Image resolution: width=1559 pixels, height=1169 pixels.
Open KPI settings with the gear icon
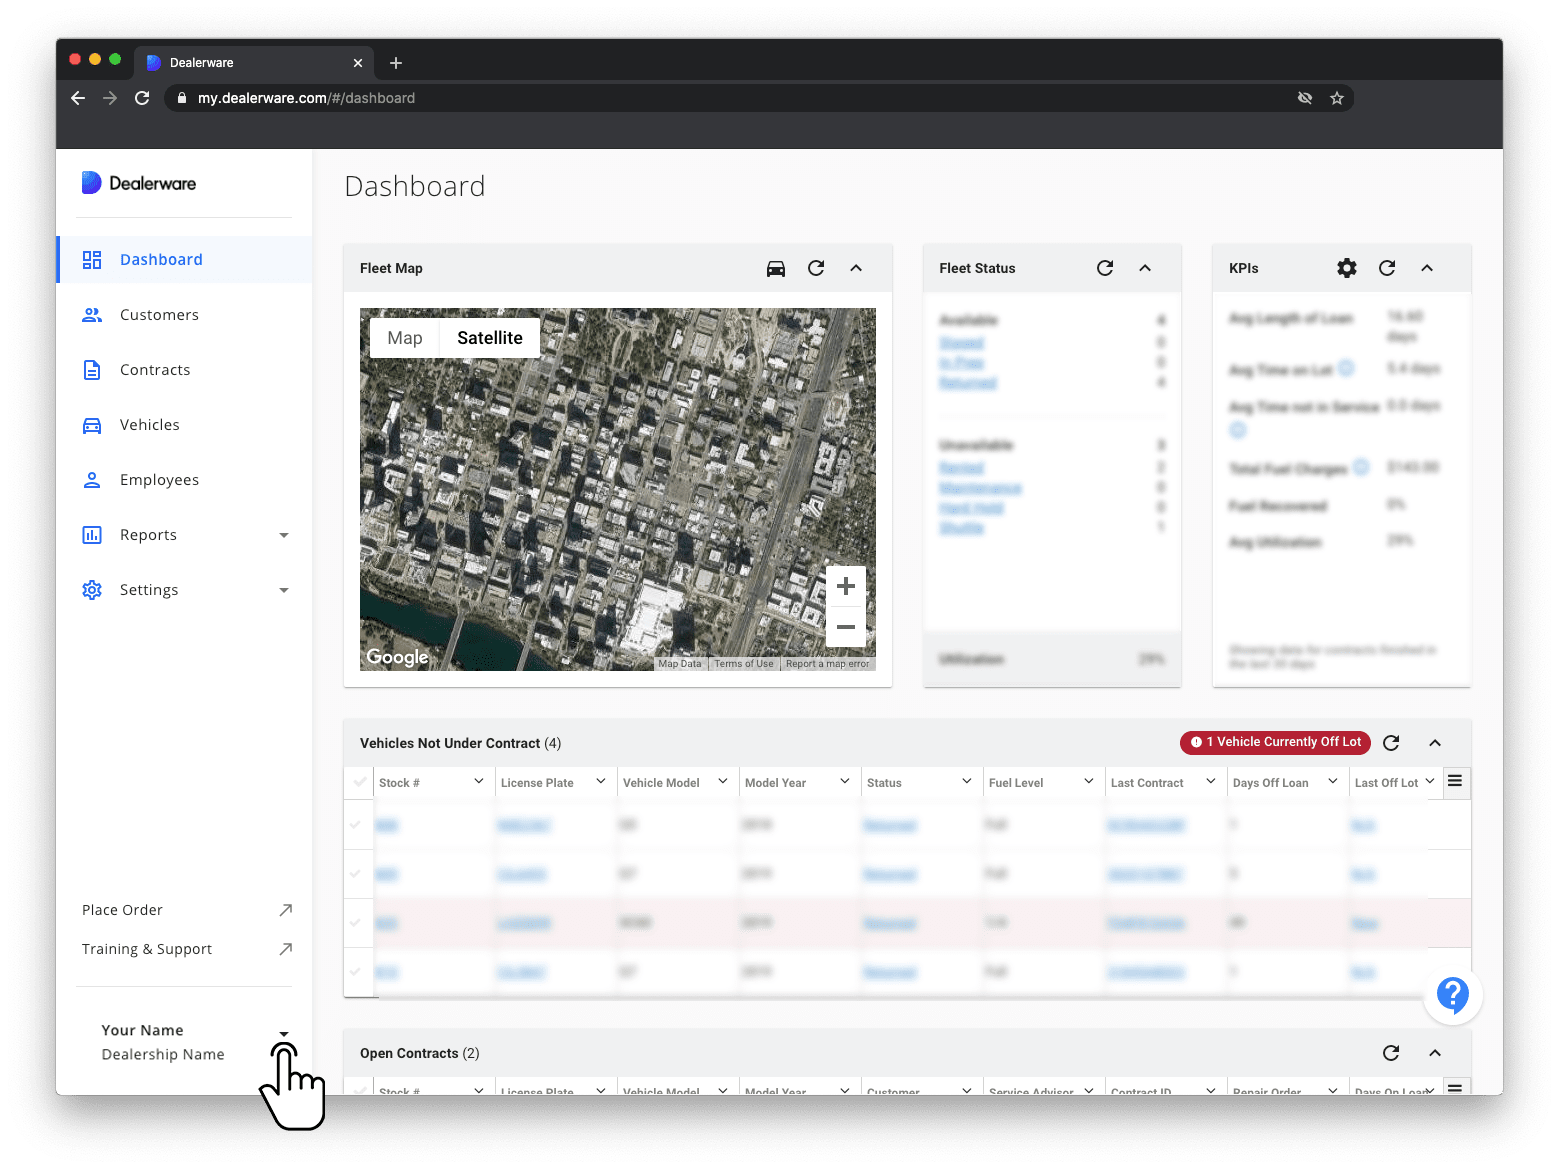[x=1346, y=268]
